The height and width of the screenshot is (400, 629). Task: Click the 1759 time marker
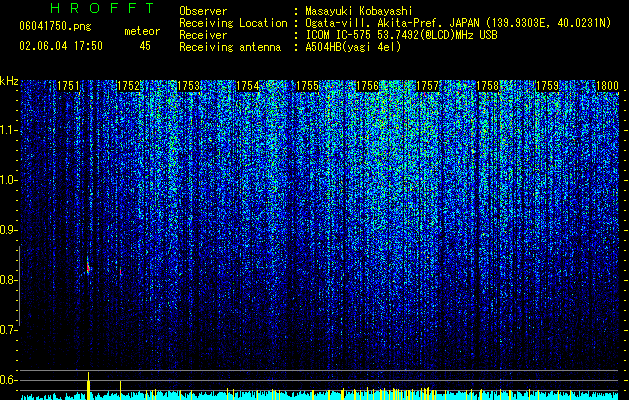point(547,86)
